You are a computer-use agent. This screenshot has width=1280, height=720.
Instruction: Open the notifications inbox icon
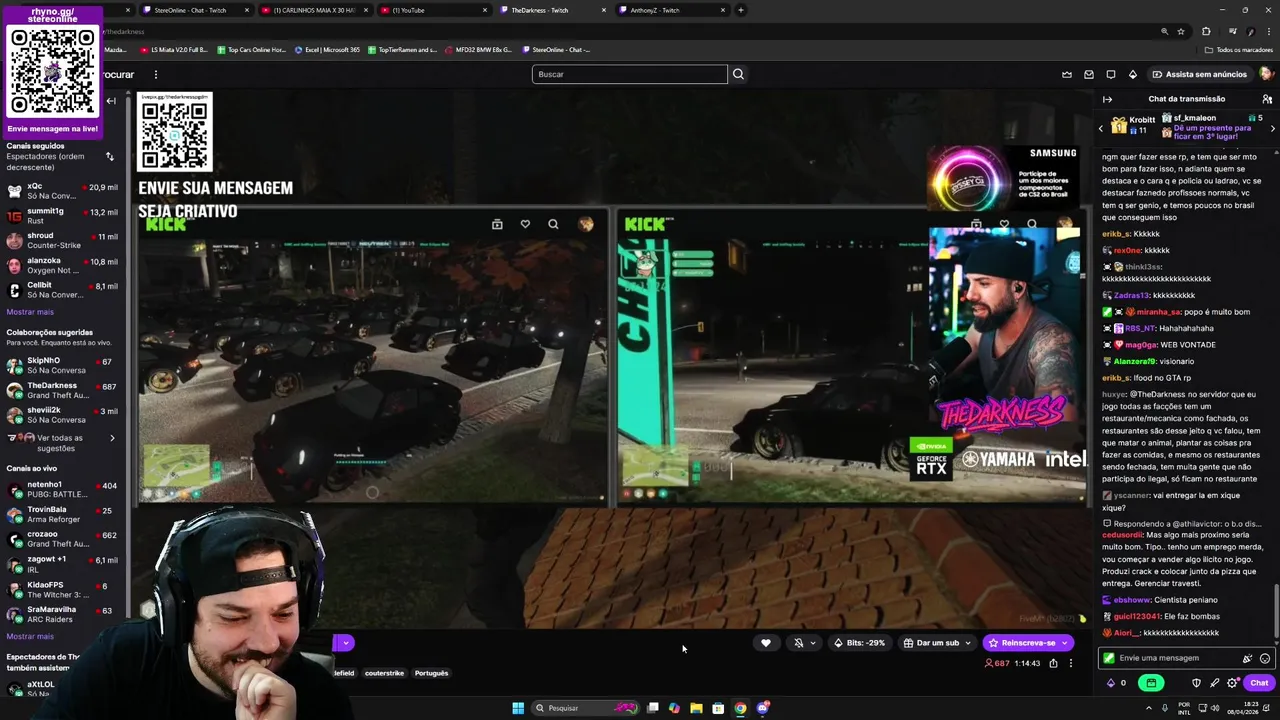pos(1089,74)
